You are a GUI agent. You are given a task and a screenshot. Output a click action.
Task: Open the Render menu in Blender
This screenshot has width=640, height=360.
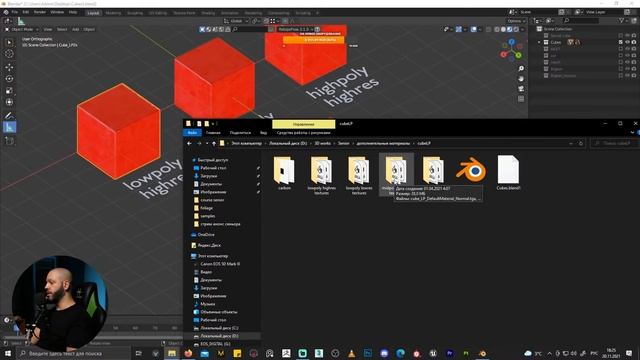[40, 12]
